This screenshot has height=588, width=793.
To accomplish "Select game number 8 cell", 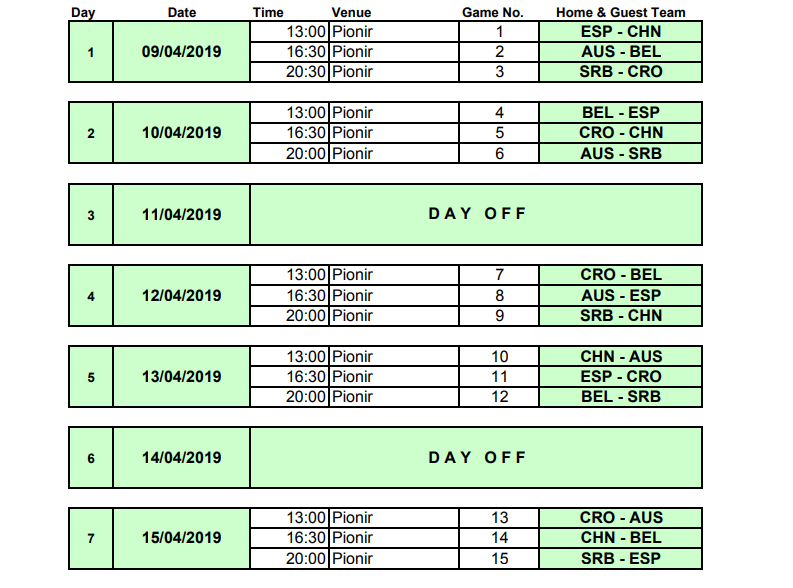I will point(500,296).
